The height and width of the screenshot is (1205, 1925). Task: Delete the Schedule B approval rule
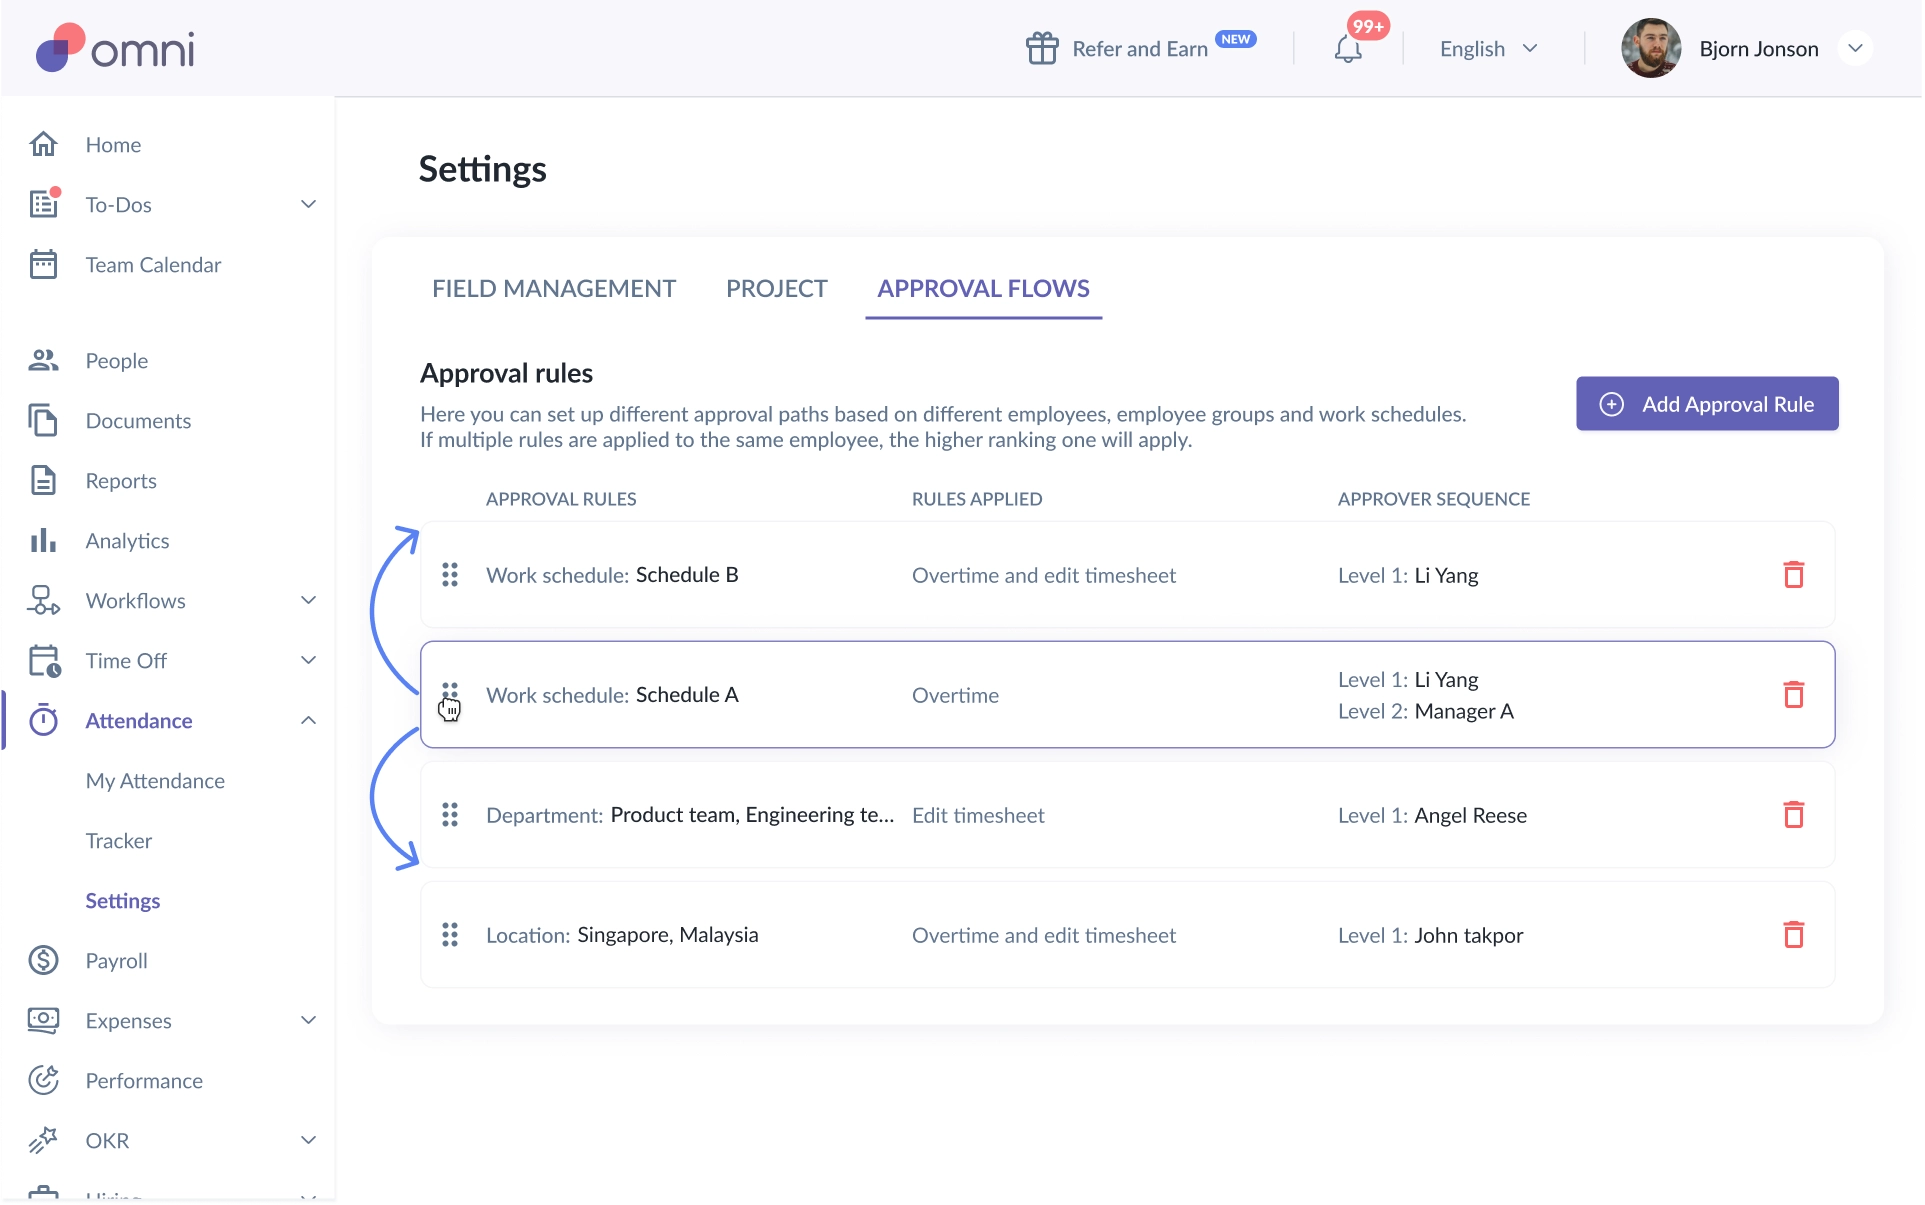(1793, 575)
